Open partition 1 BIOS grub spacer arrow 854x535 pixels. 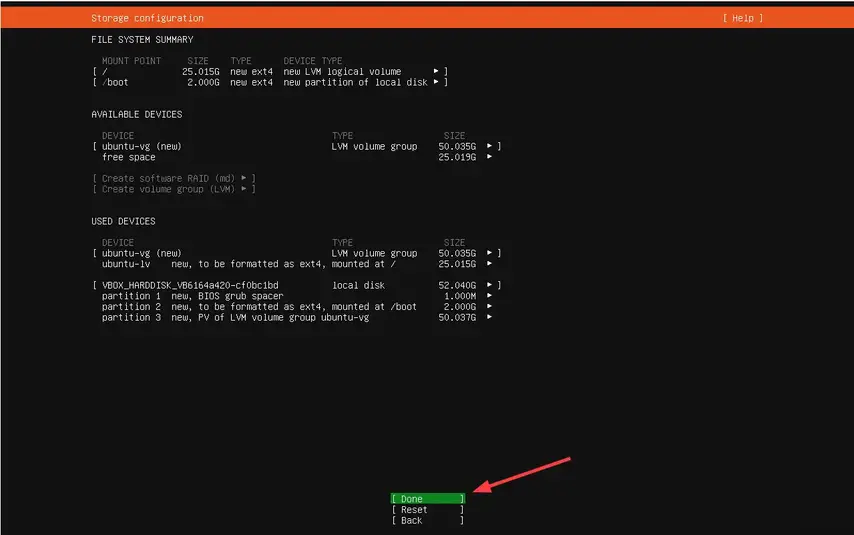coord(489,296)
